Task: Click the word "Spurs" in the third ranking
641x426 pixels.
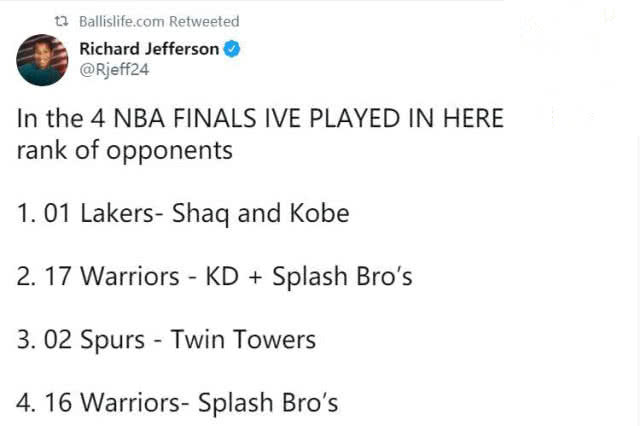Action: (112, 340)
